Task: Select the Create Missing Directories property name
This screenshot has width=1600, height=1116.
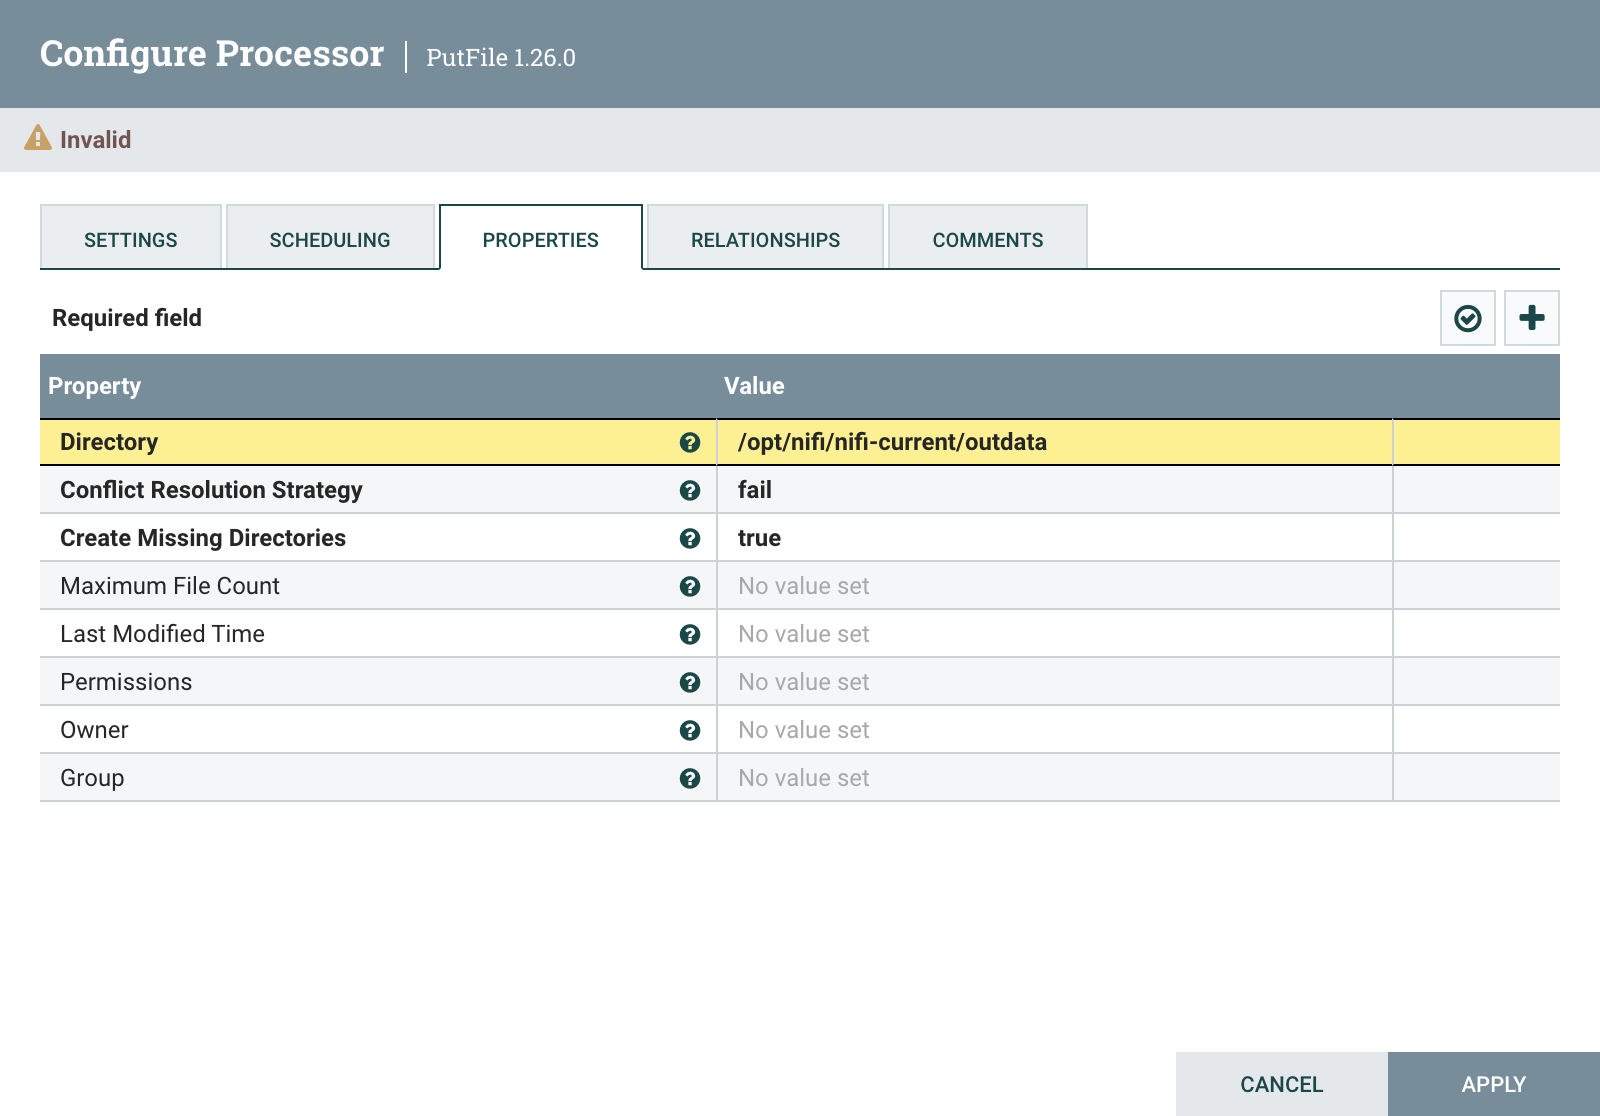Action: tap(203, 538)
